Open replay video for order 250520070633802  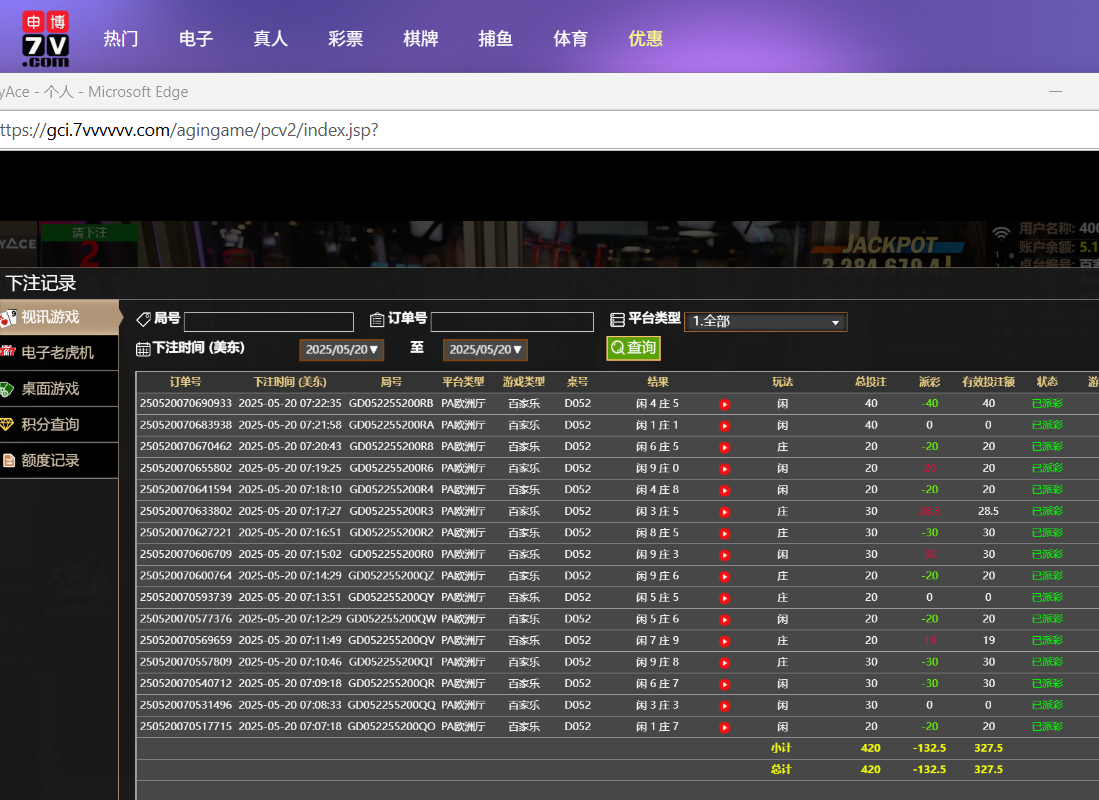pos(725,512)
